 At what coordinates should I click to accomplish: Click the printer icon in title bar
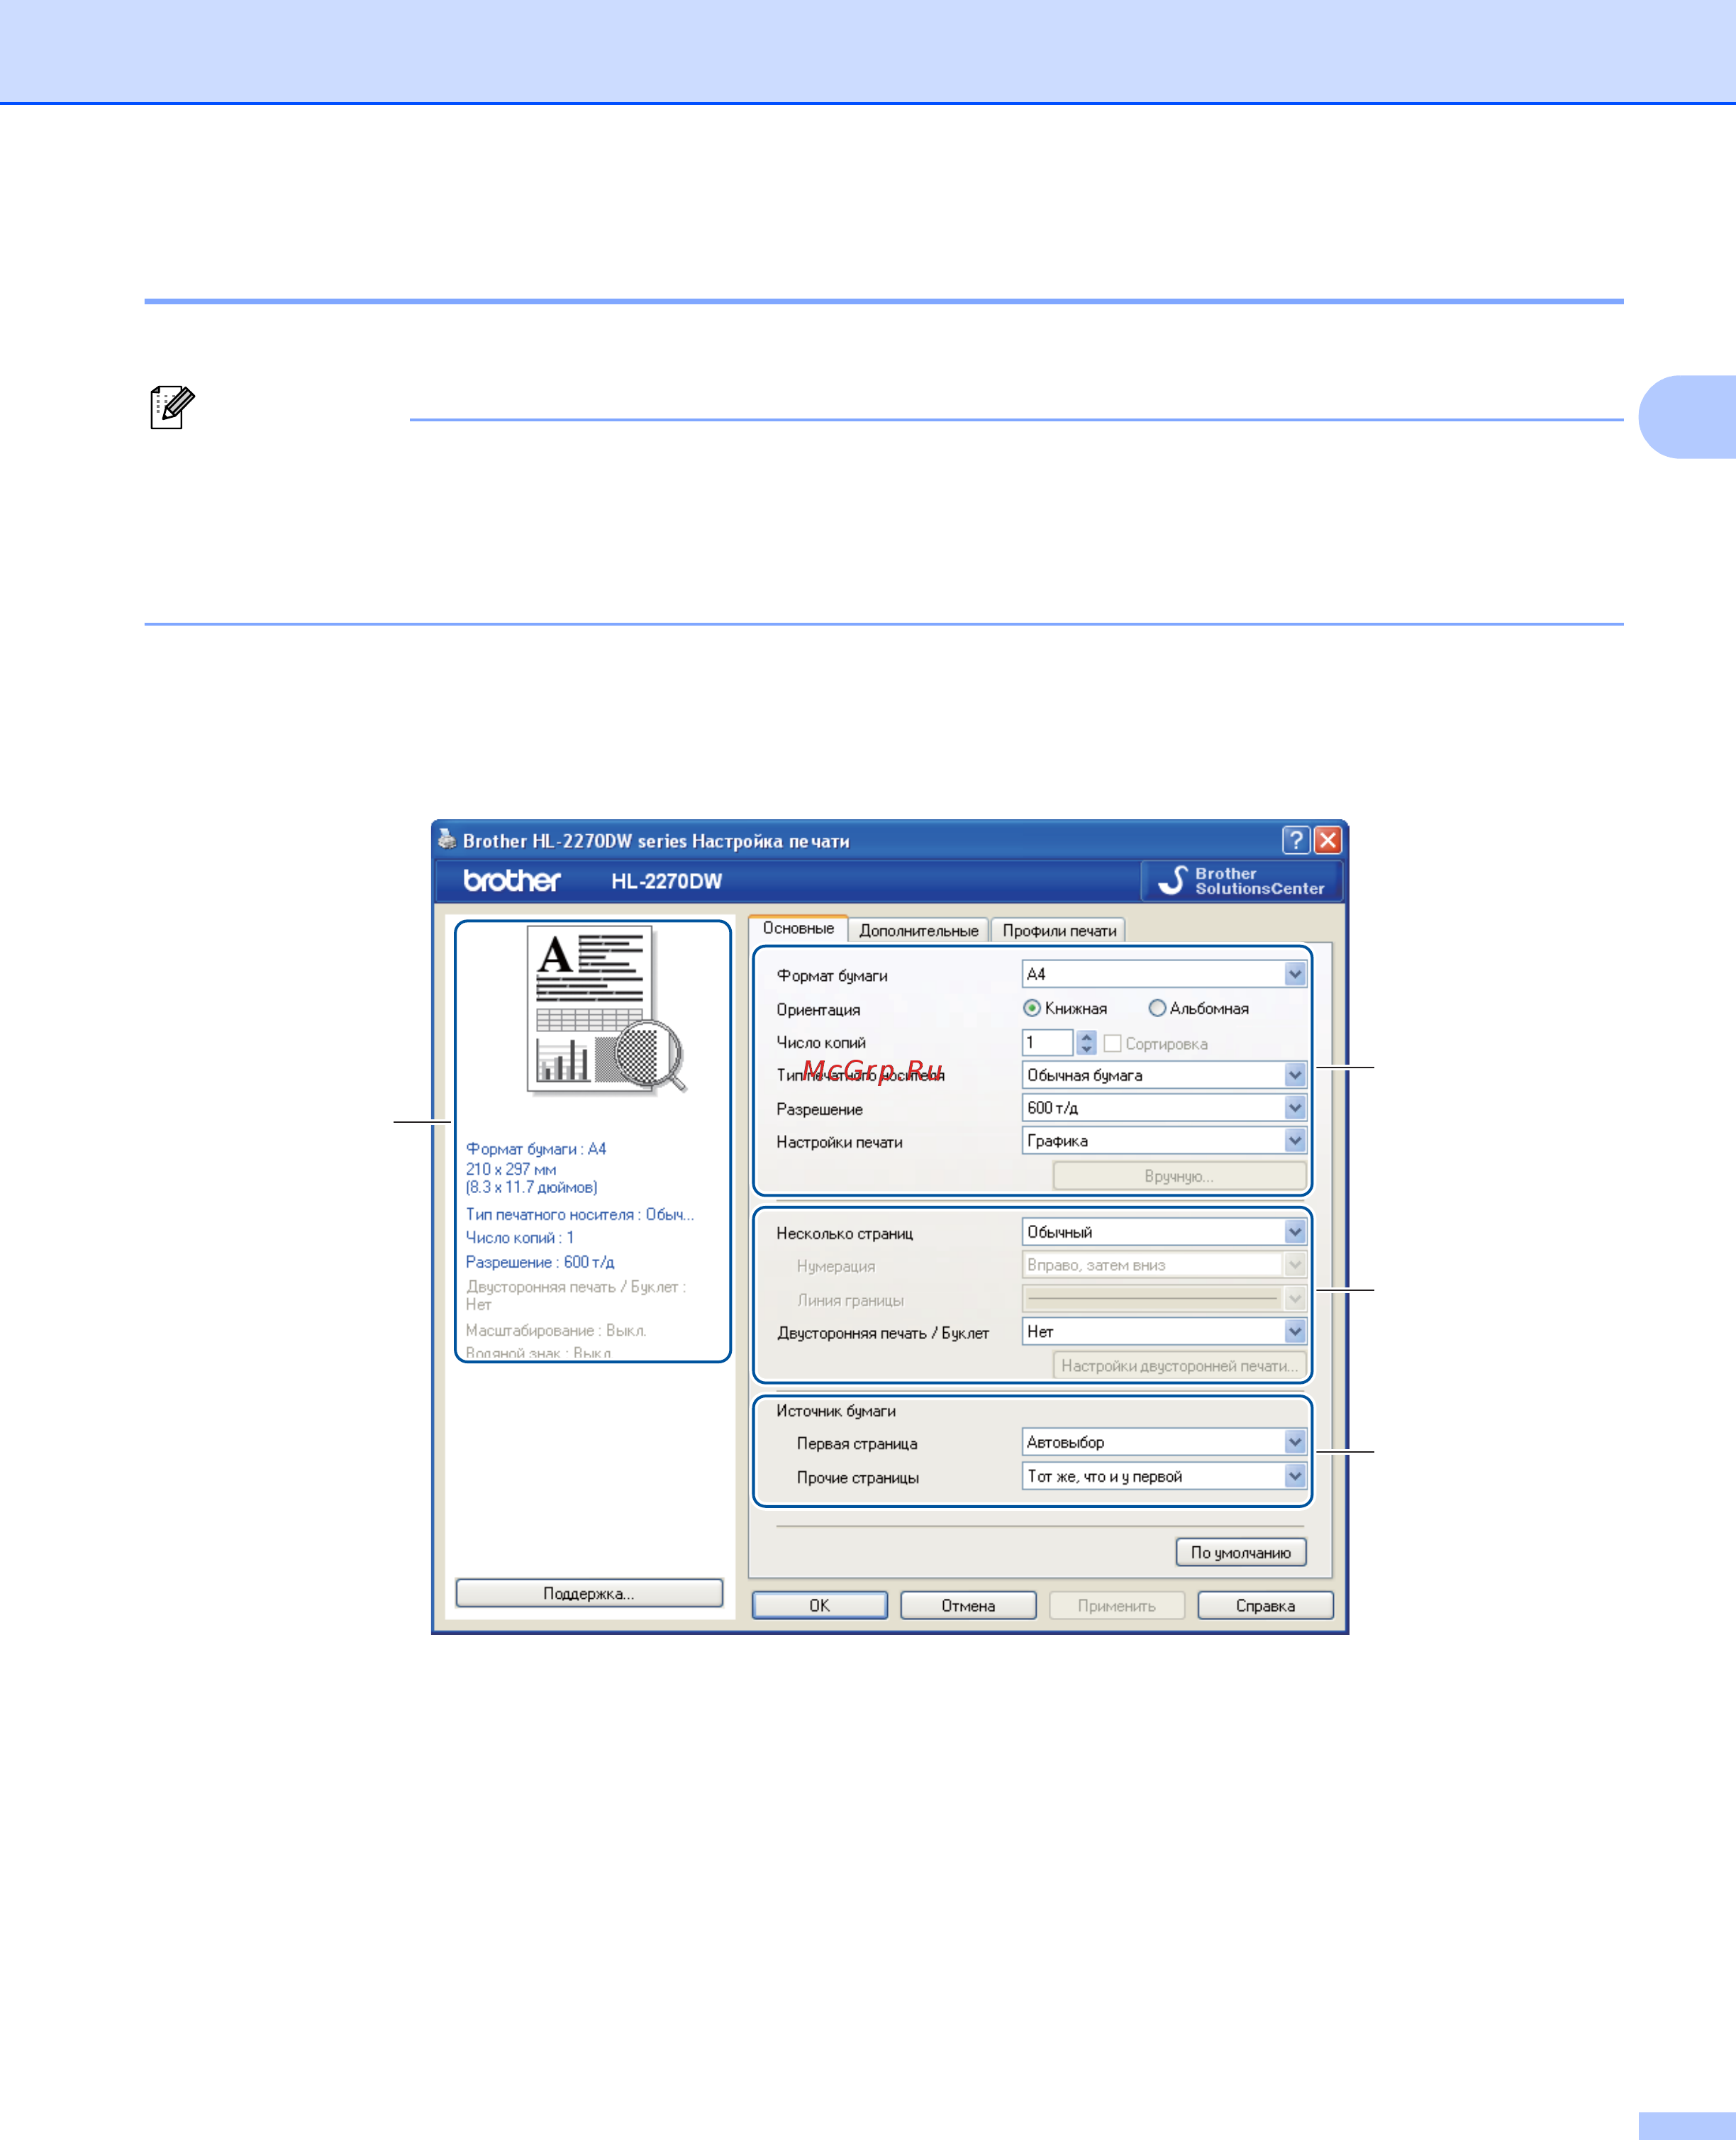447,839
